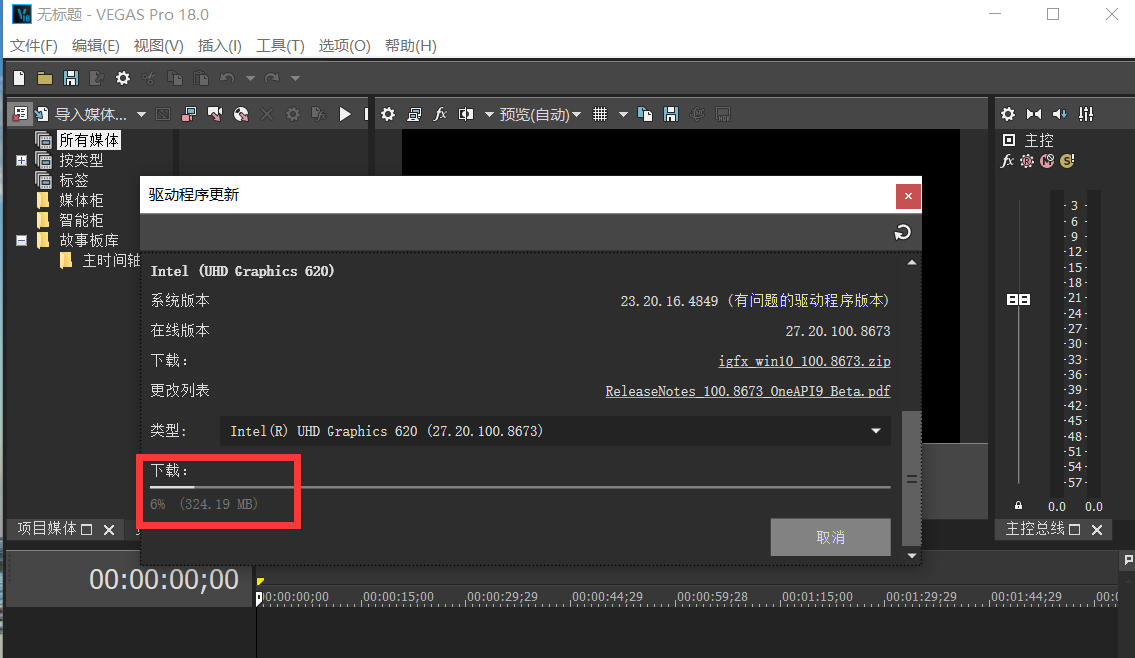Copy snapshot to clipboard icon in preview

click(645, 114)
